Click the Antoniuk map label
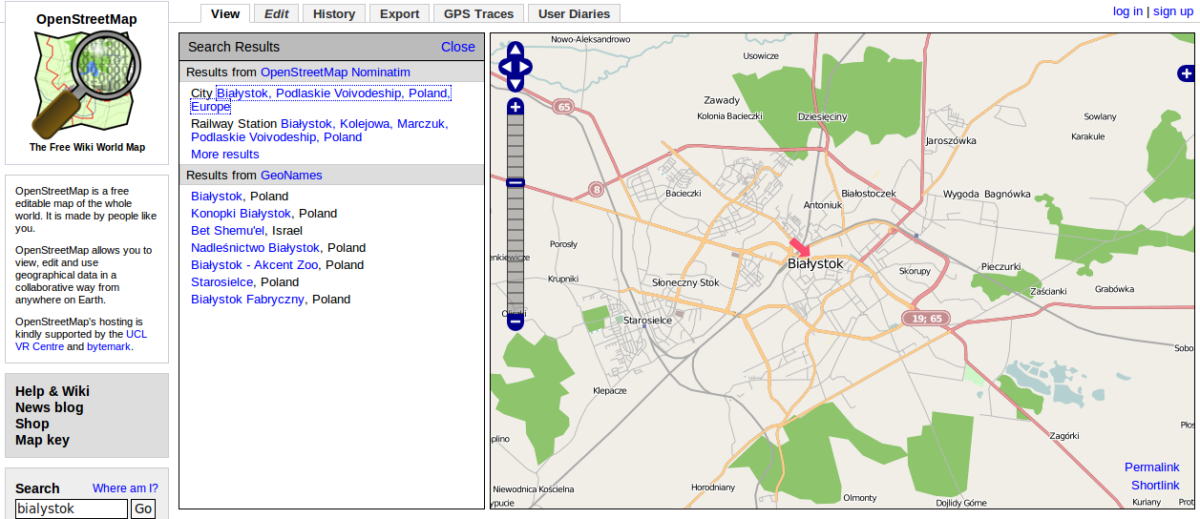The image size is (1200, 519). (x=824, y=205)
